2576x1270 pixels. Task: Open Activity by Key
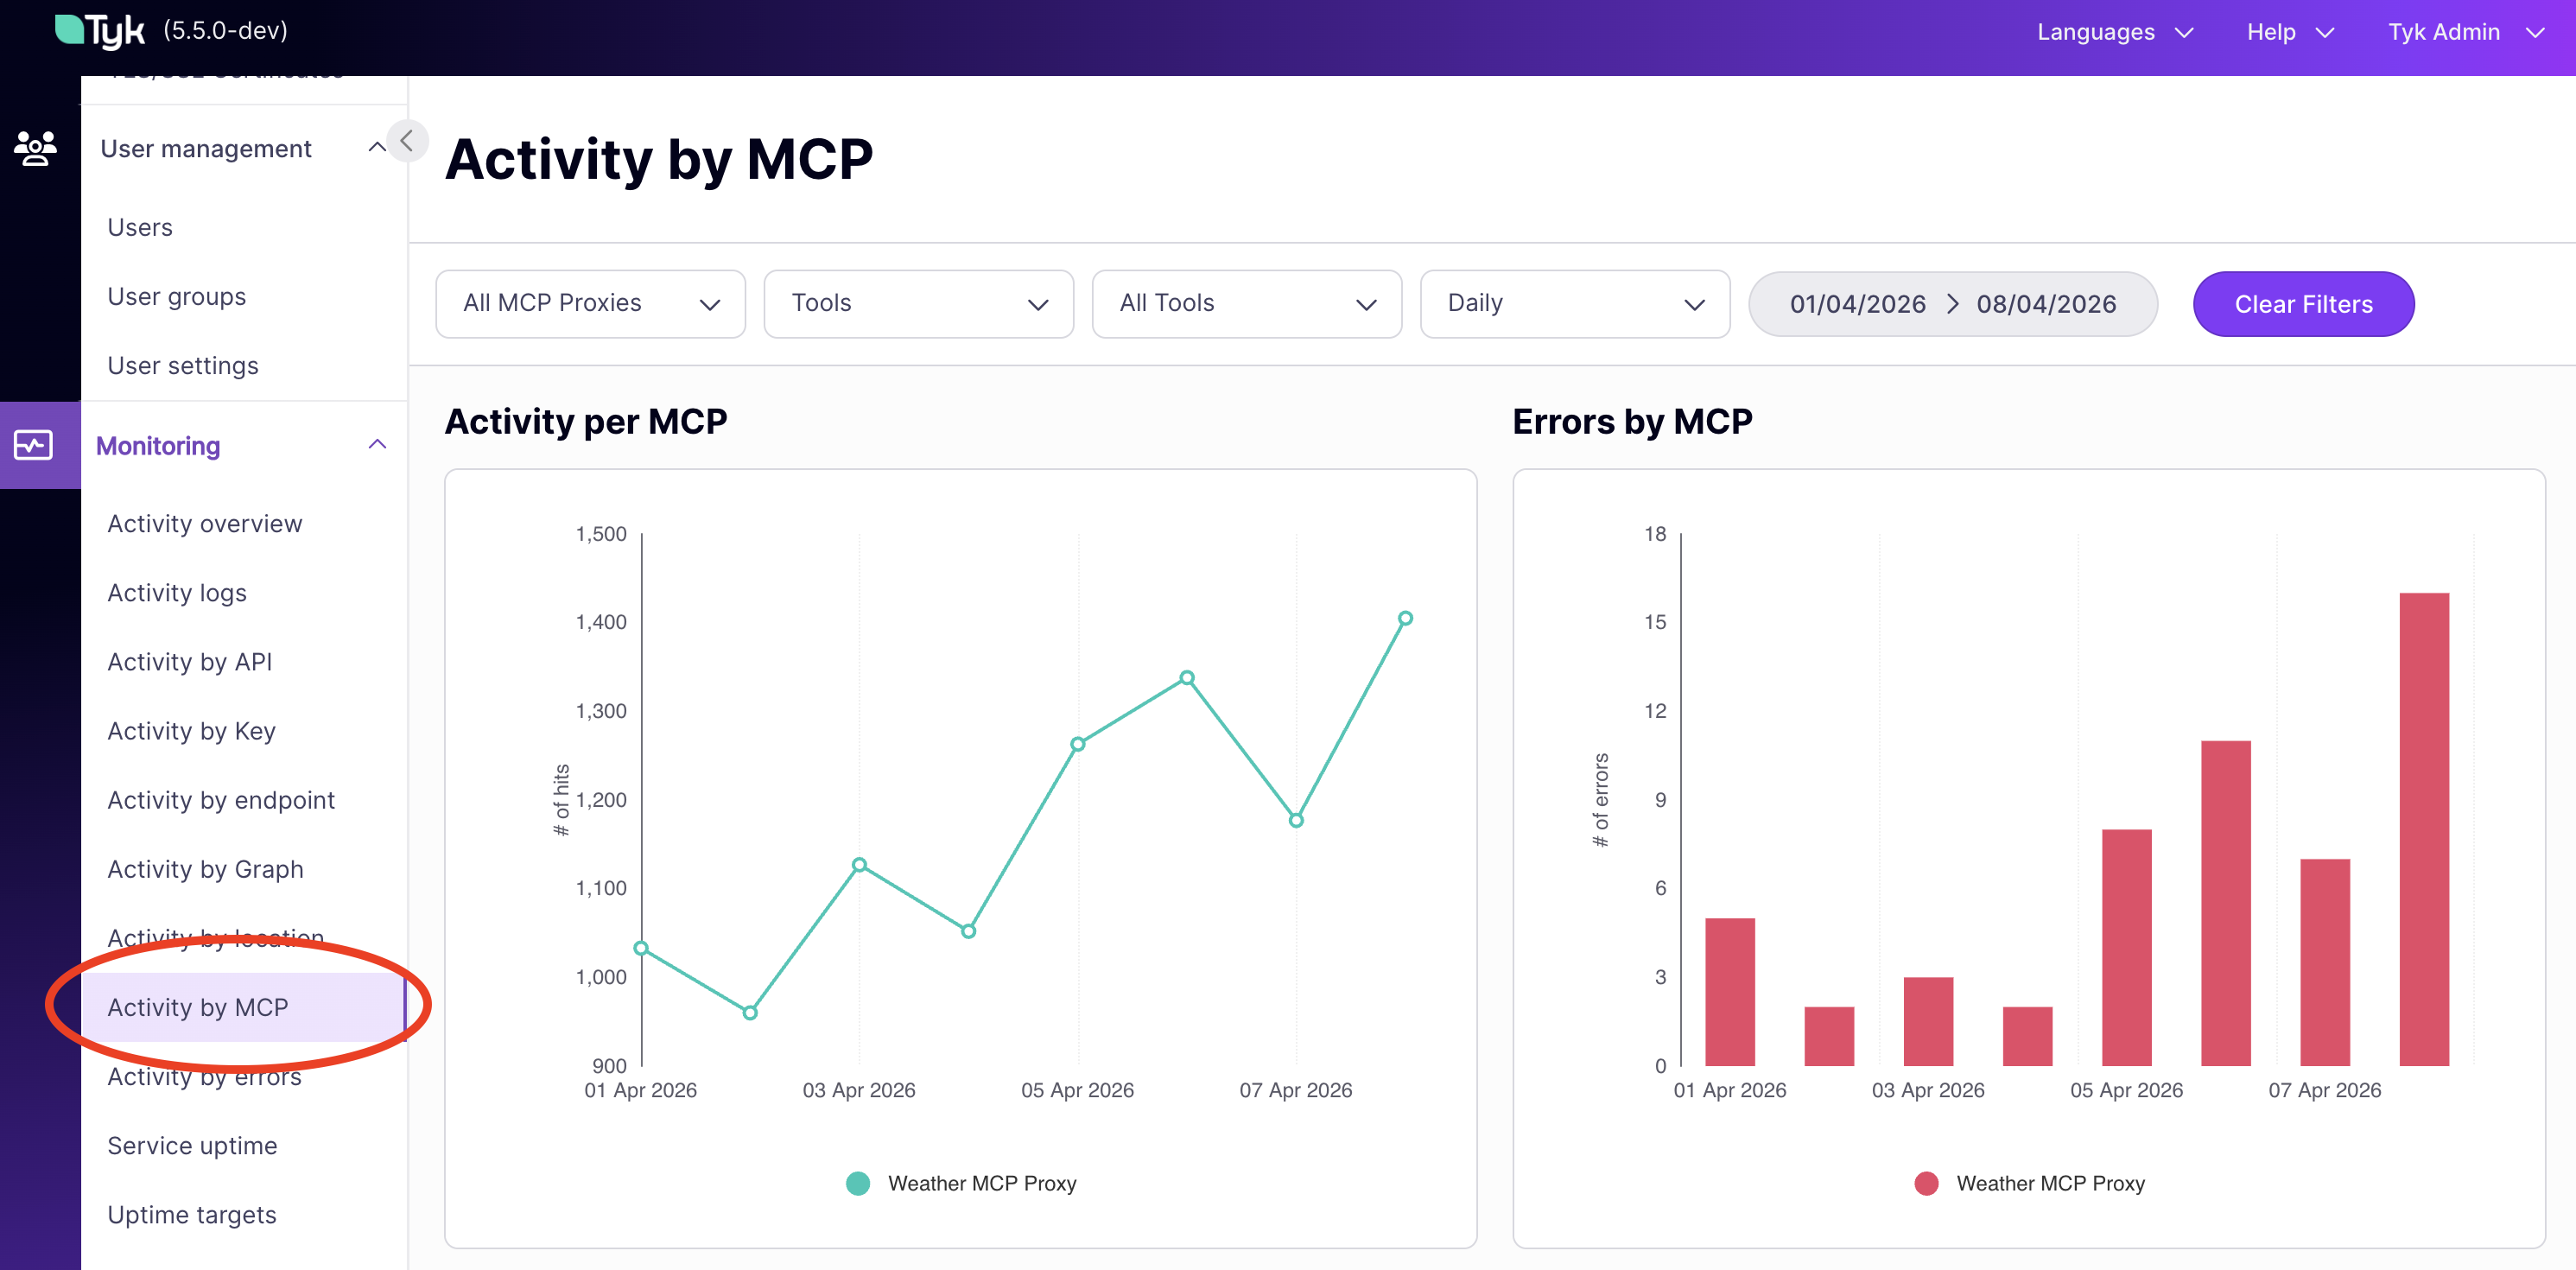192,731
